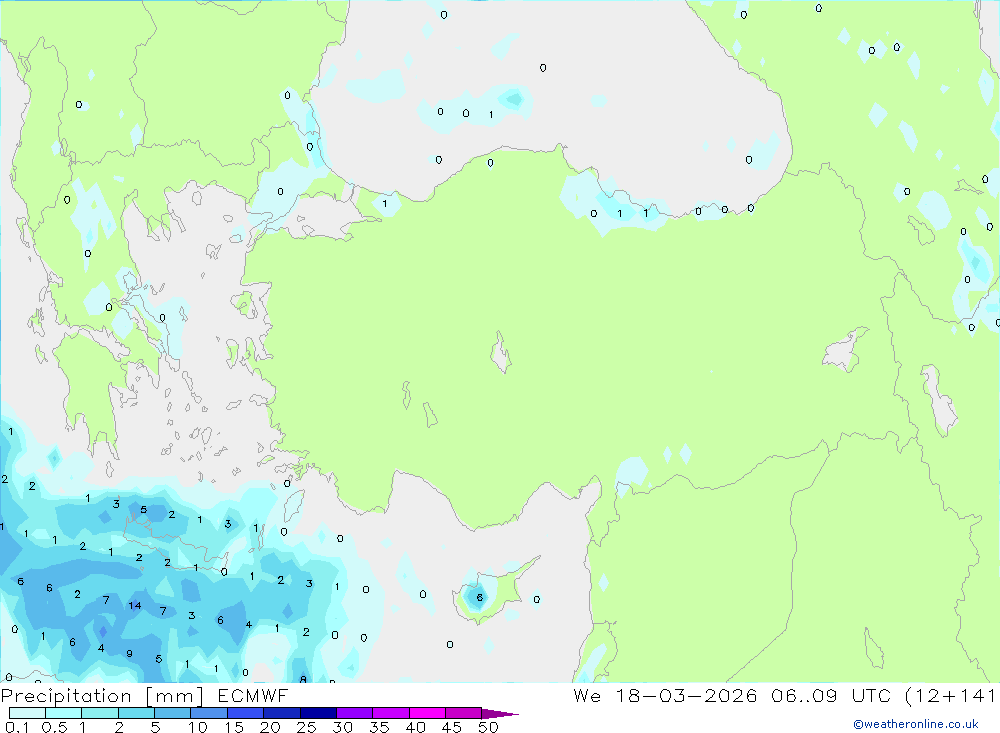The width and height of the screenshot is (1000, 733).
Task: Select the 5 to 10 mm legend swatch
Action: point(173,713)
